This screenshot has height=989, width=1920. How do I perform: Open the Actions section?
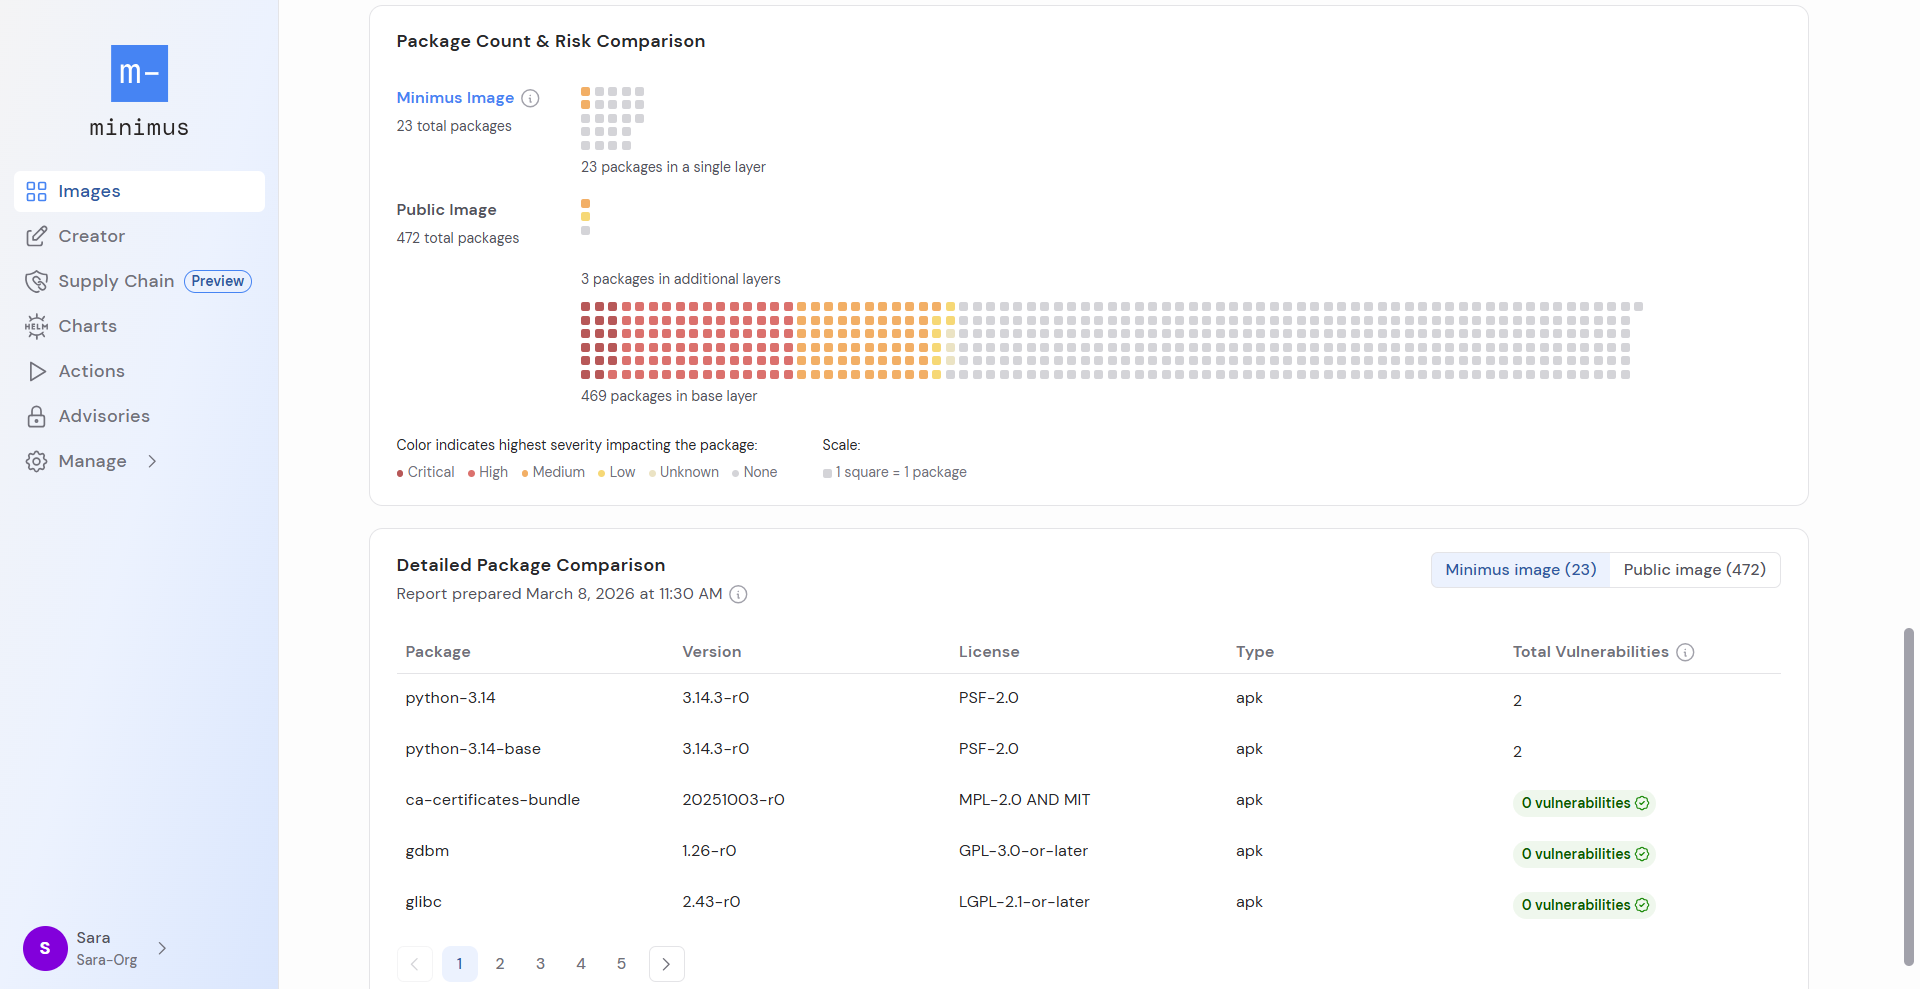(139, 371)
